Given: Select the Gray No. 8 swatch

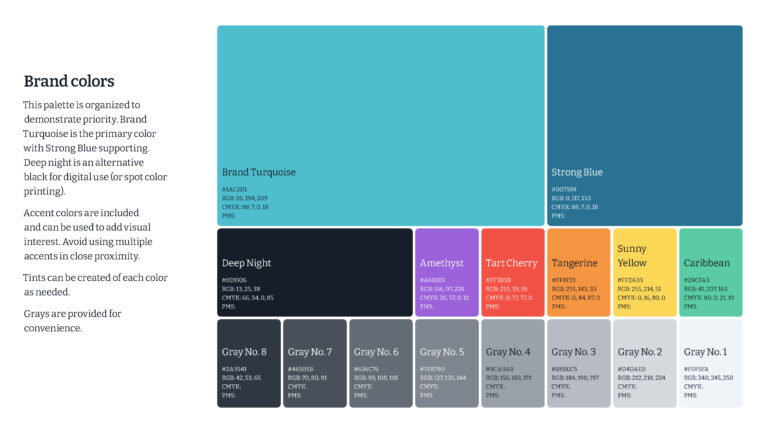Looking at the screenshot, I should pyautogui.click(x=249, y=363).
